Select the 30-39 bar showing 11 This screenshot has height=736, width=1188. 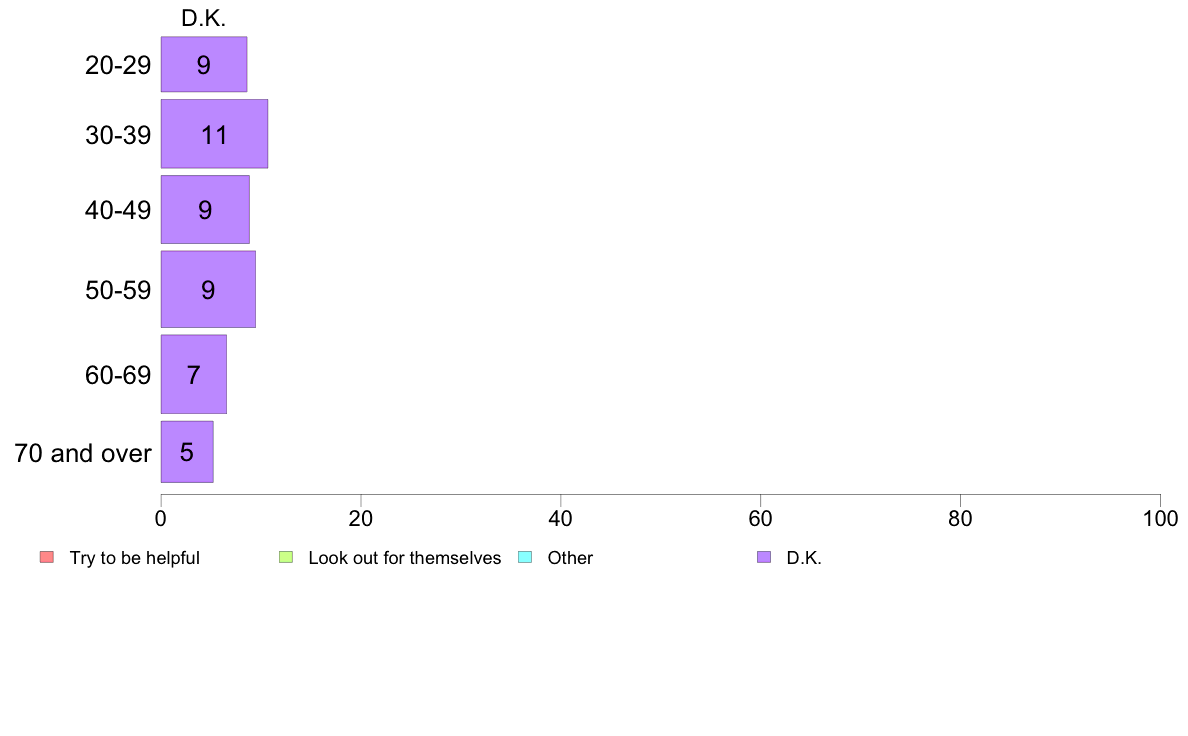click(214, 133)
